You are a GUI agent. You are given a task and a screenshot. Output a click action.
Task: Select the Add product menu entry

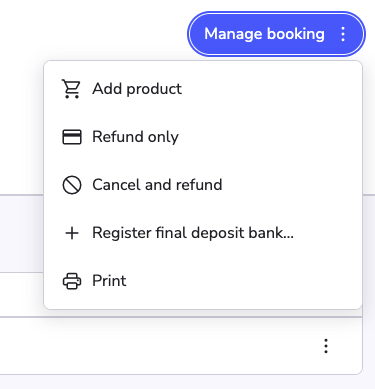[203, 89]
